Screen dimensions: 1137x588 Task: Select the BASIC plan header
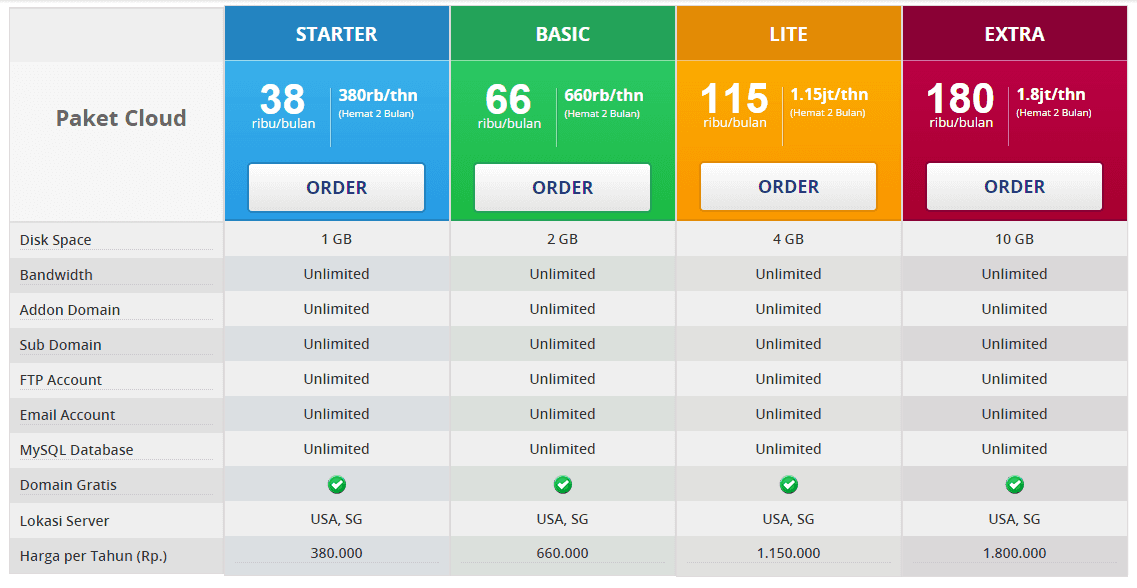click(x=563, y=33)
